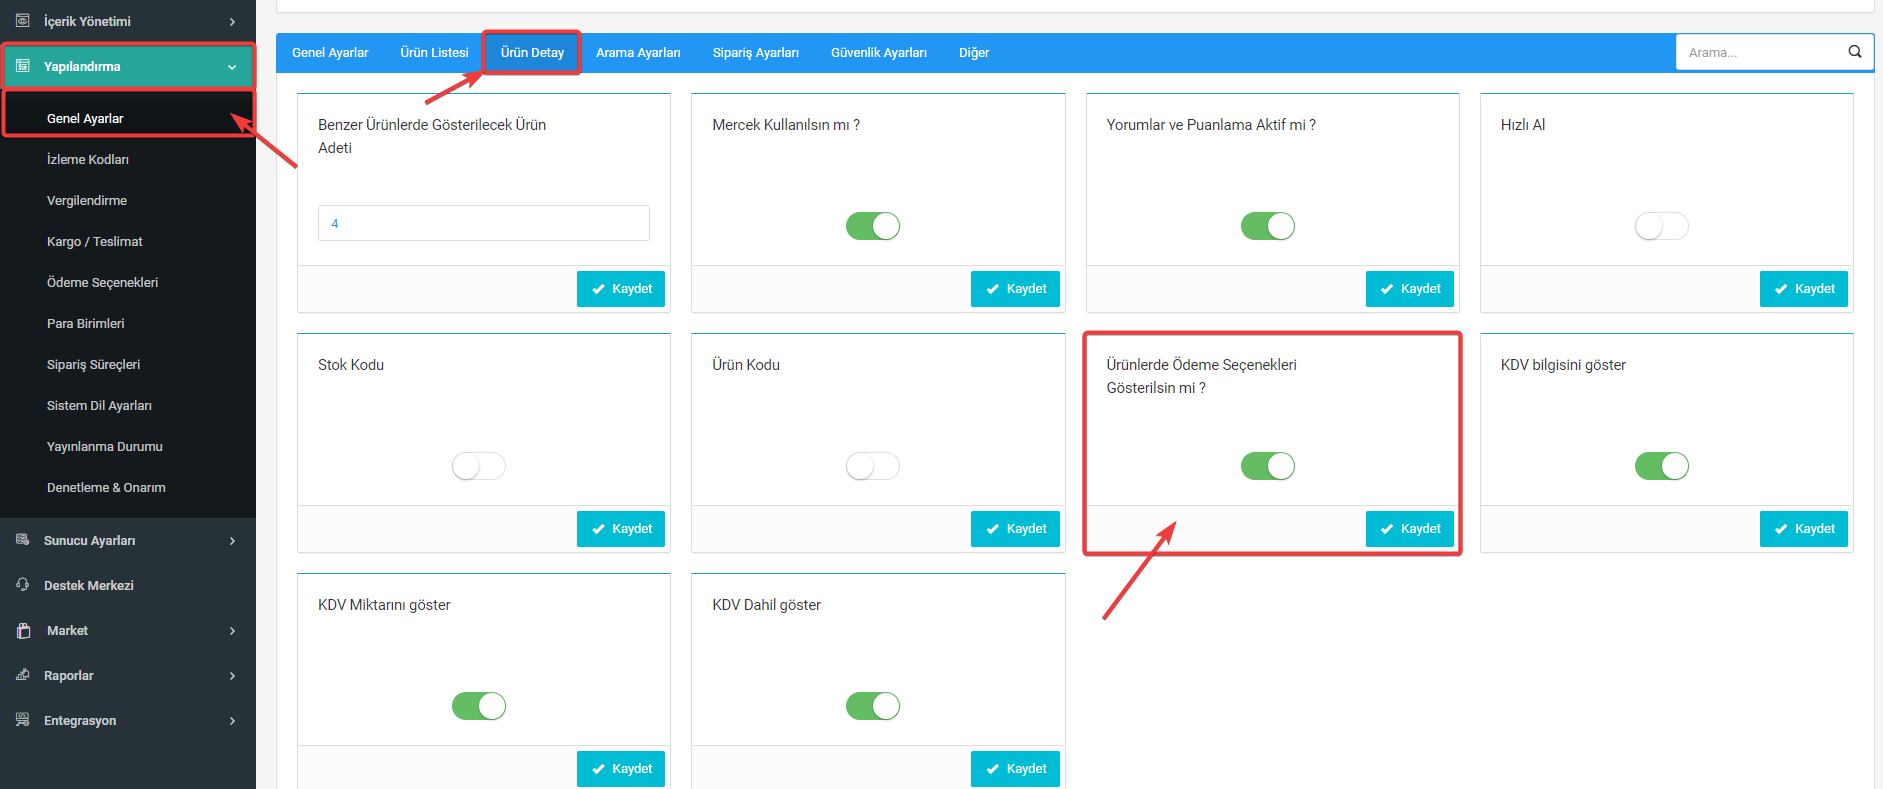This screenshot has width=1883, height=789.
Task: Click the Sunucu Ayarları server icon
Action: 22,540
